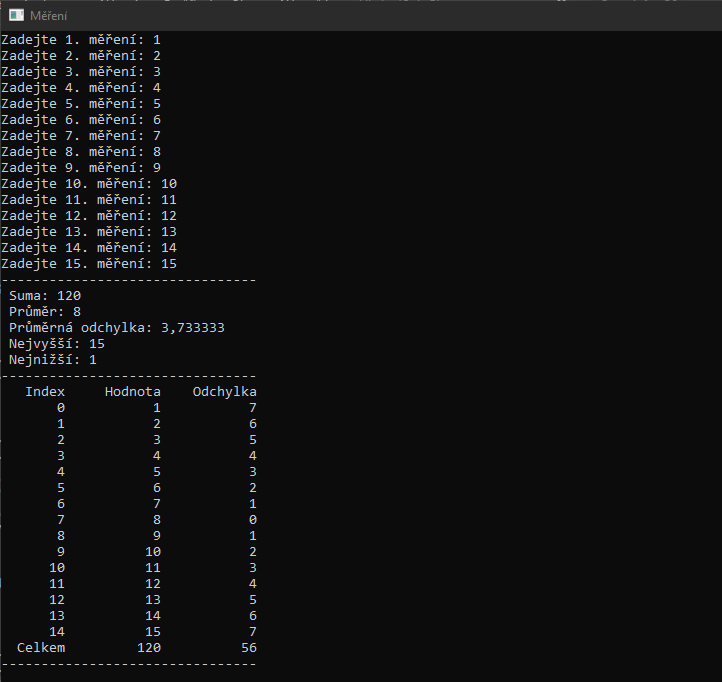Click the 'Odchylka' column header

coord(224,392)
